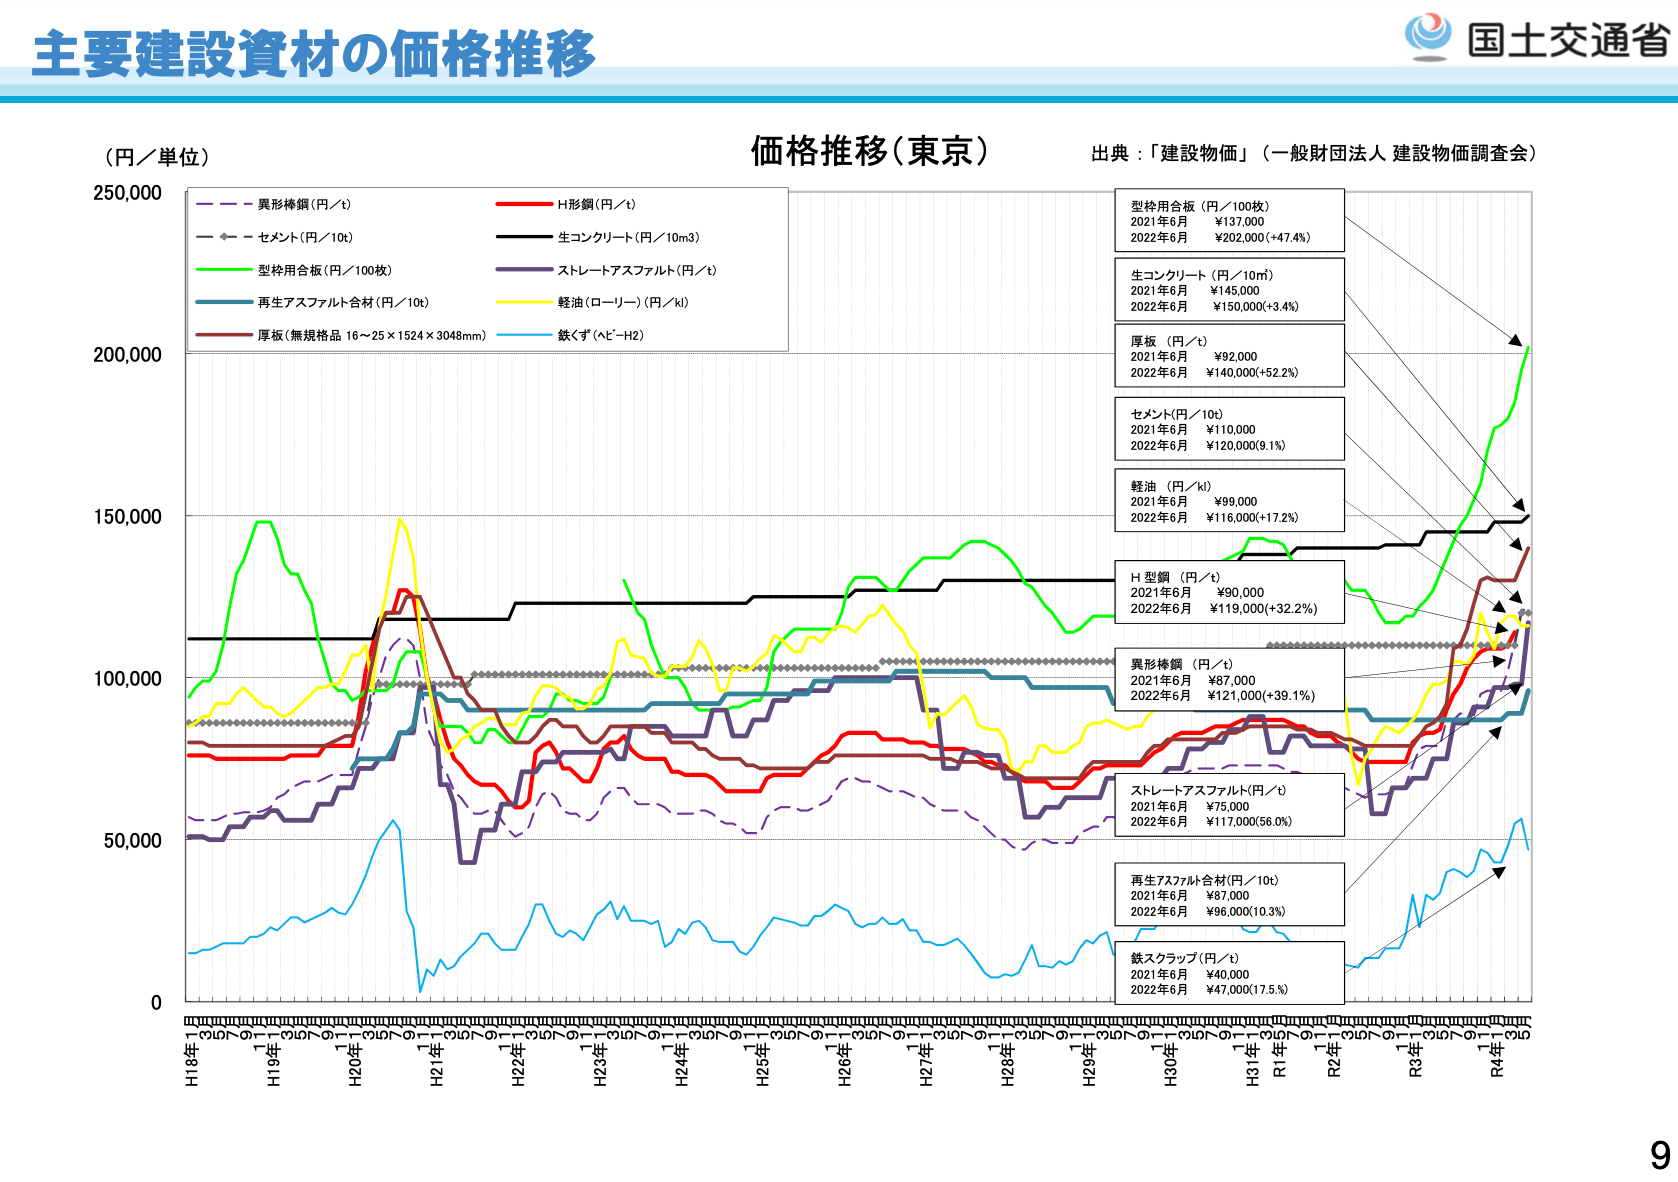Select the gray セメント legend marker
Image resolution: width=1678 pixels, height=1182 pixels.
click(224, 237)
